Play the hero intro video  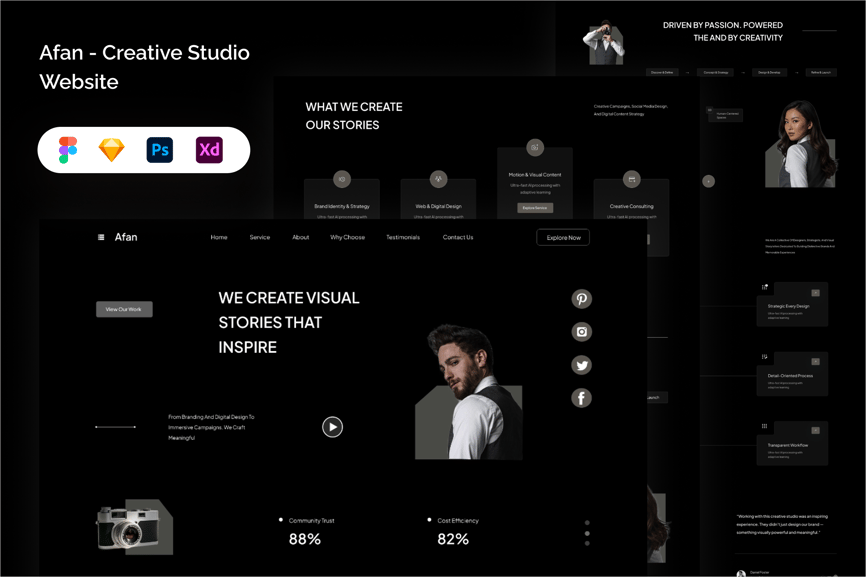[332, 427]
